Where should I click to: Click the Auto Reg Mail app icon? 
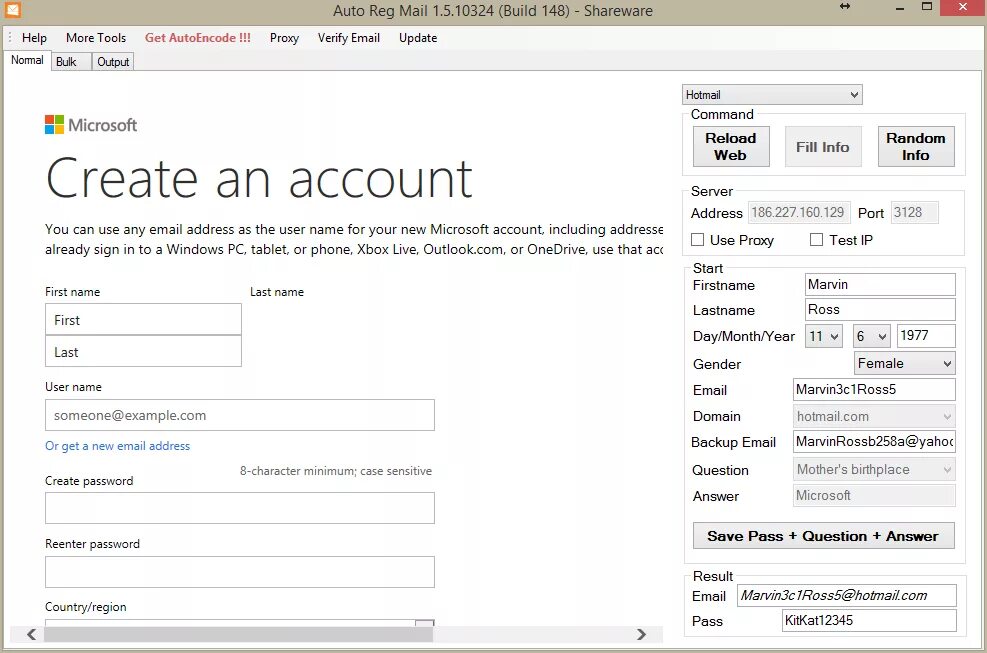pos(13,9)
